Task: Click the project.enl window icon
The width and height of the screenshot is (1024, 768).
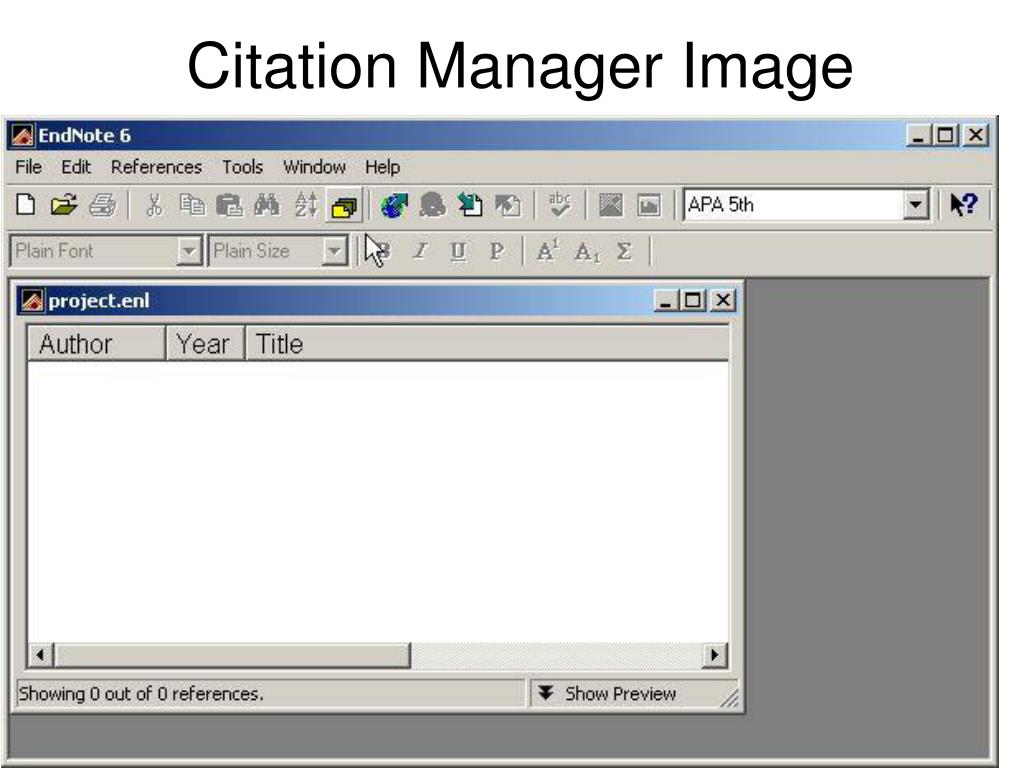Action: 32,301
